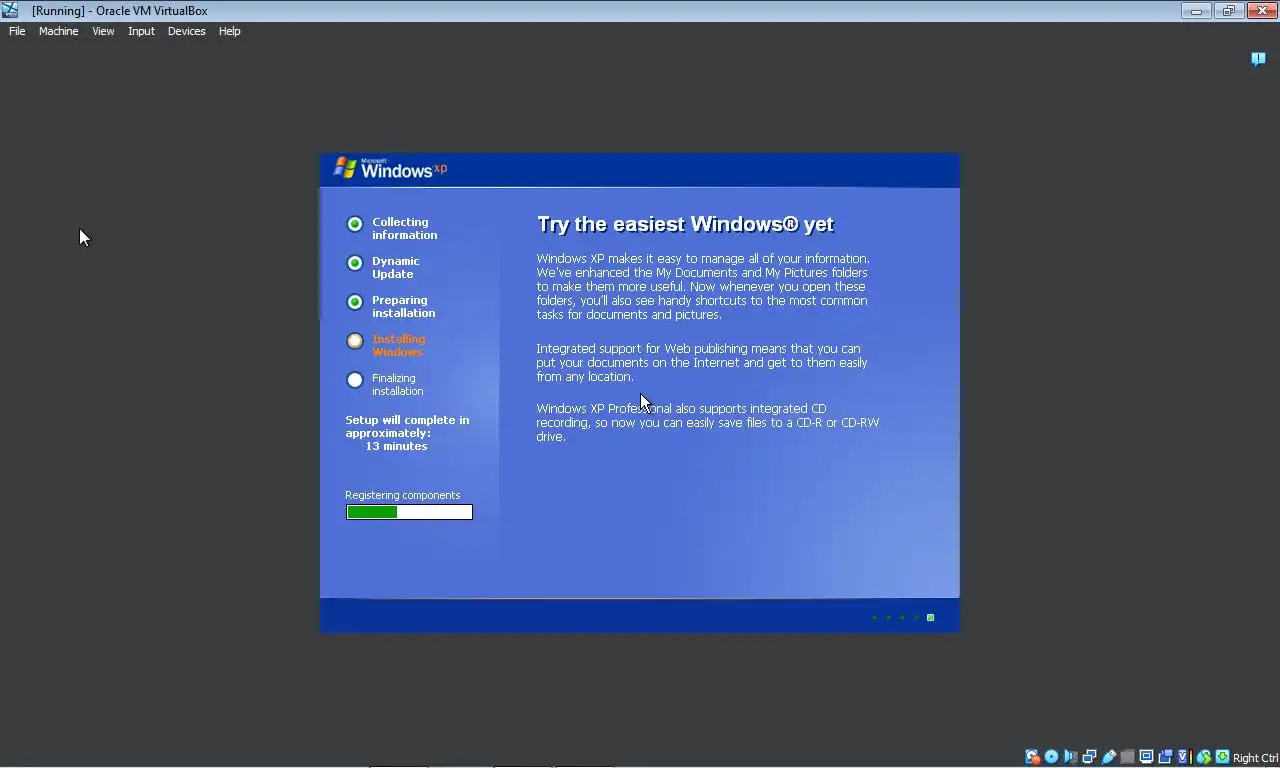
Task: Open the Devices menu
Action: pyautogui.click(x=186, y=31)
